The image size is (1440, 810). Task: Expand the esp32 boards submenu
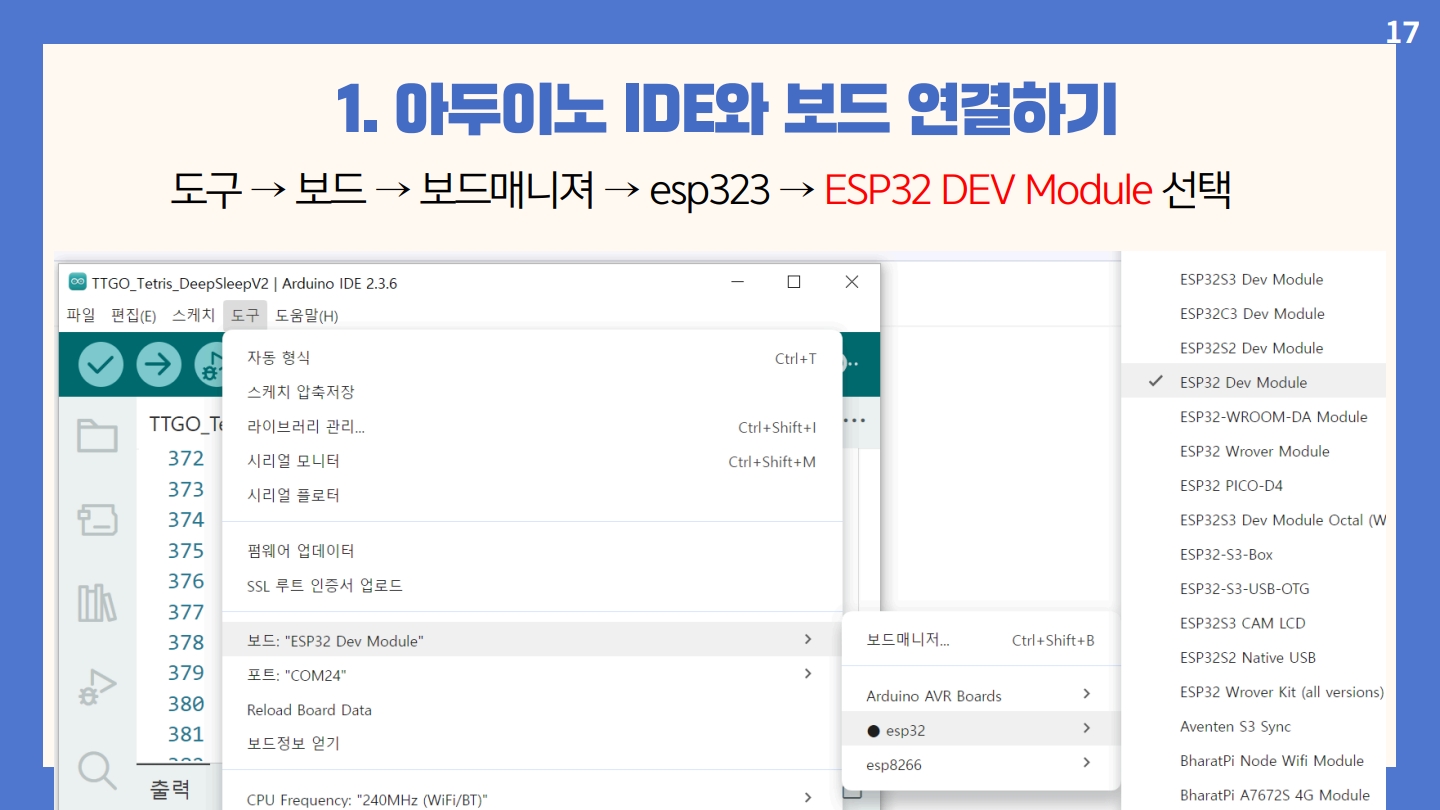pyautogui.click(x=980, y=730)
